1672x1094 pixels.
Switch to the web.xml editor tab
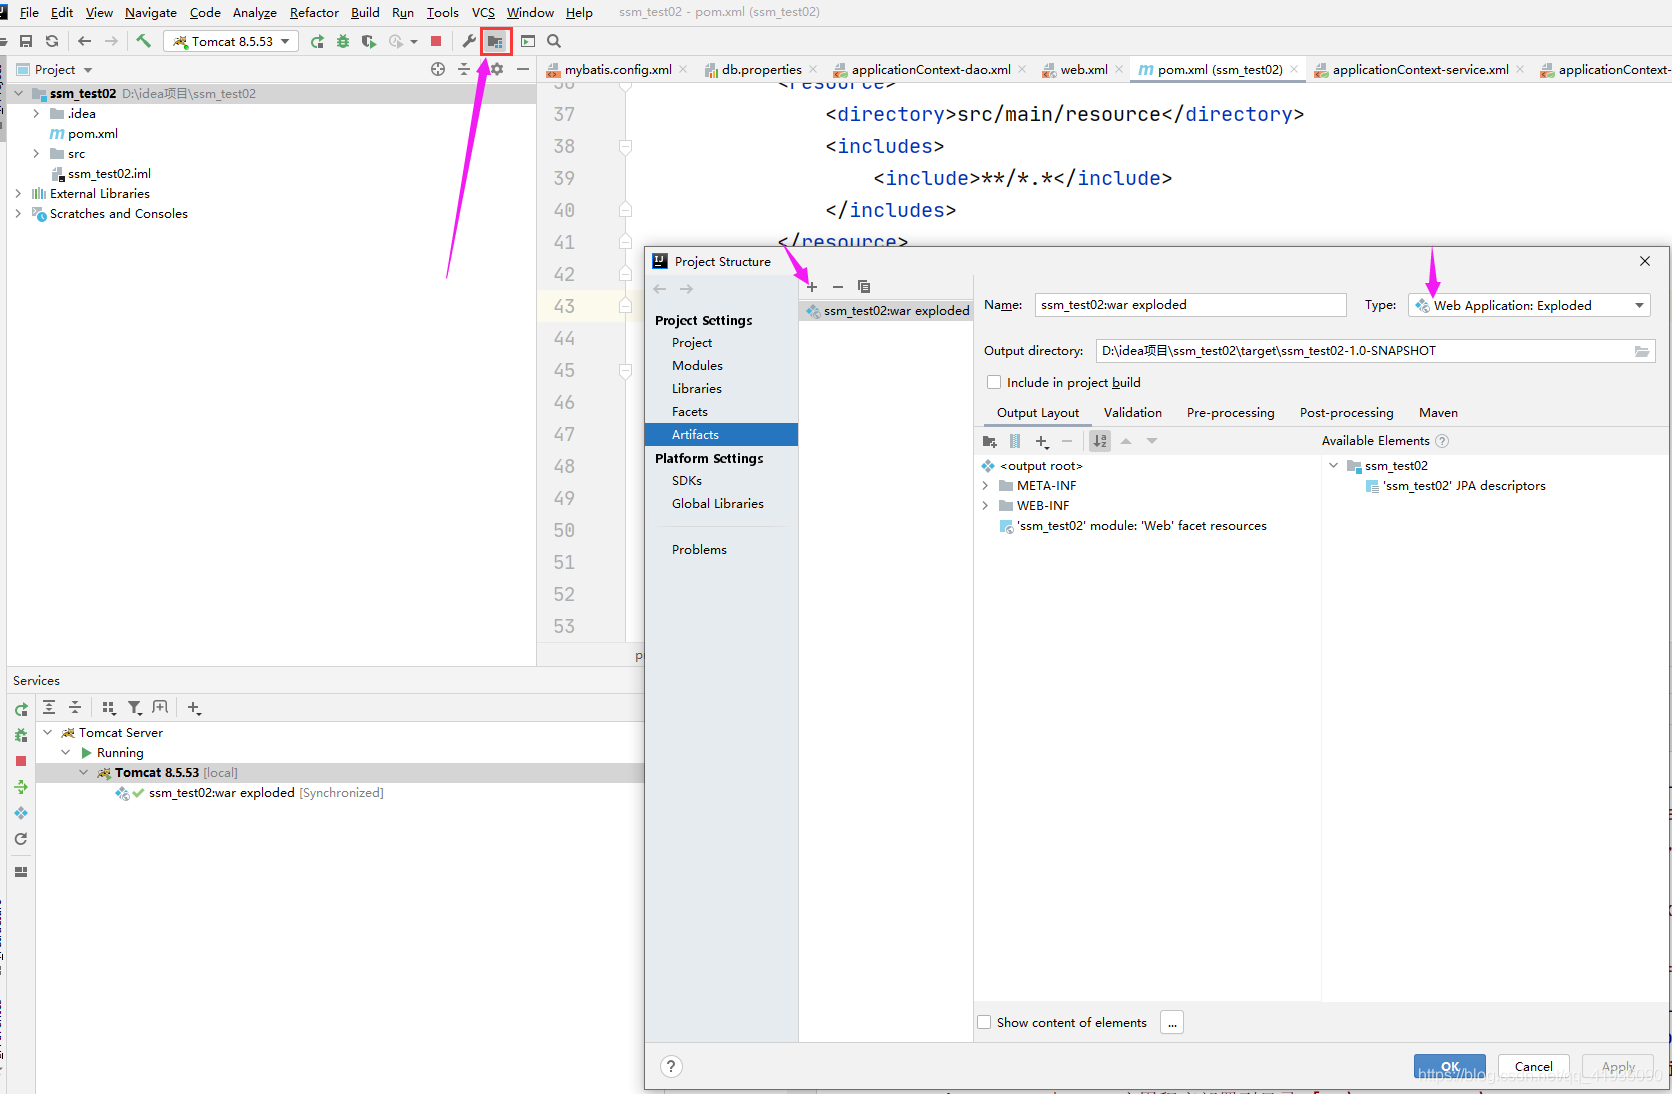click(1084, 69)
